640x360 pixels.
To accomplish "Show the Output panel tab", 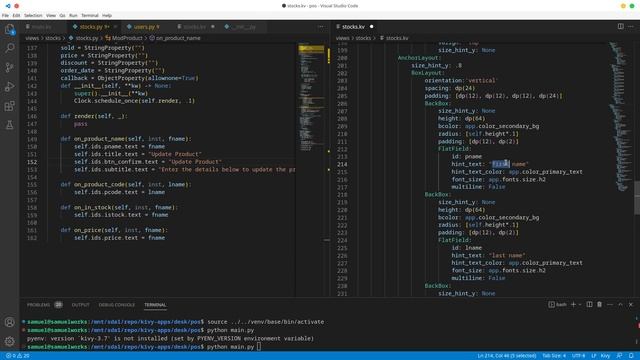I will tap(80, 305).
